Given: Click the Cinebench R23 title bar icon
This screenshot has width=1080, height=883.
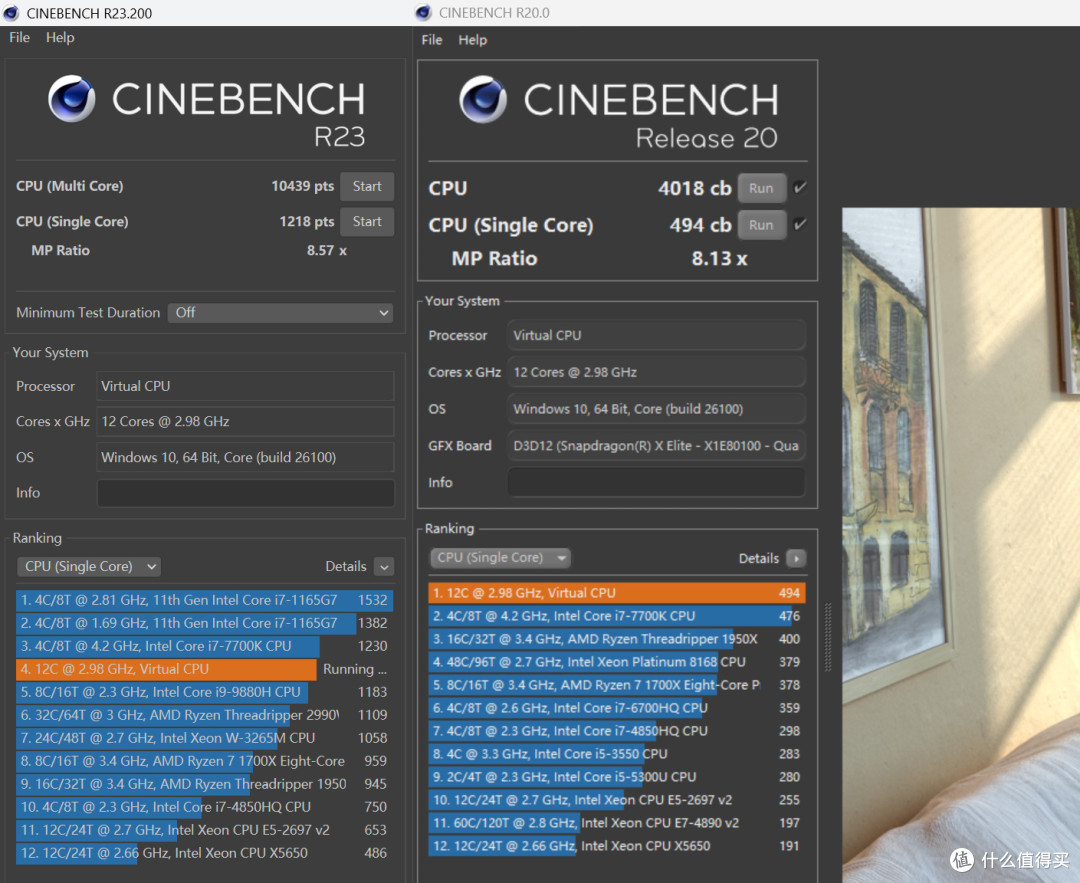Looking at the screenshot, I should [x=10, y=12].
